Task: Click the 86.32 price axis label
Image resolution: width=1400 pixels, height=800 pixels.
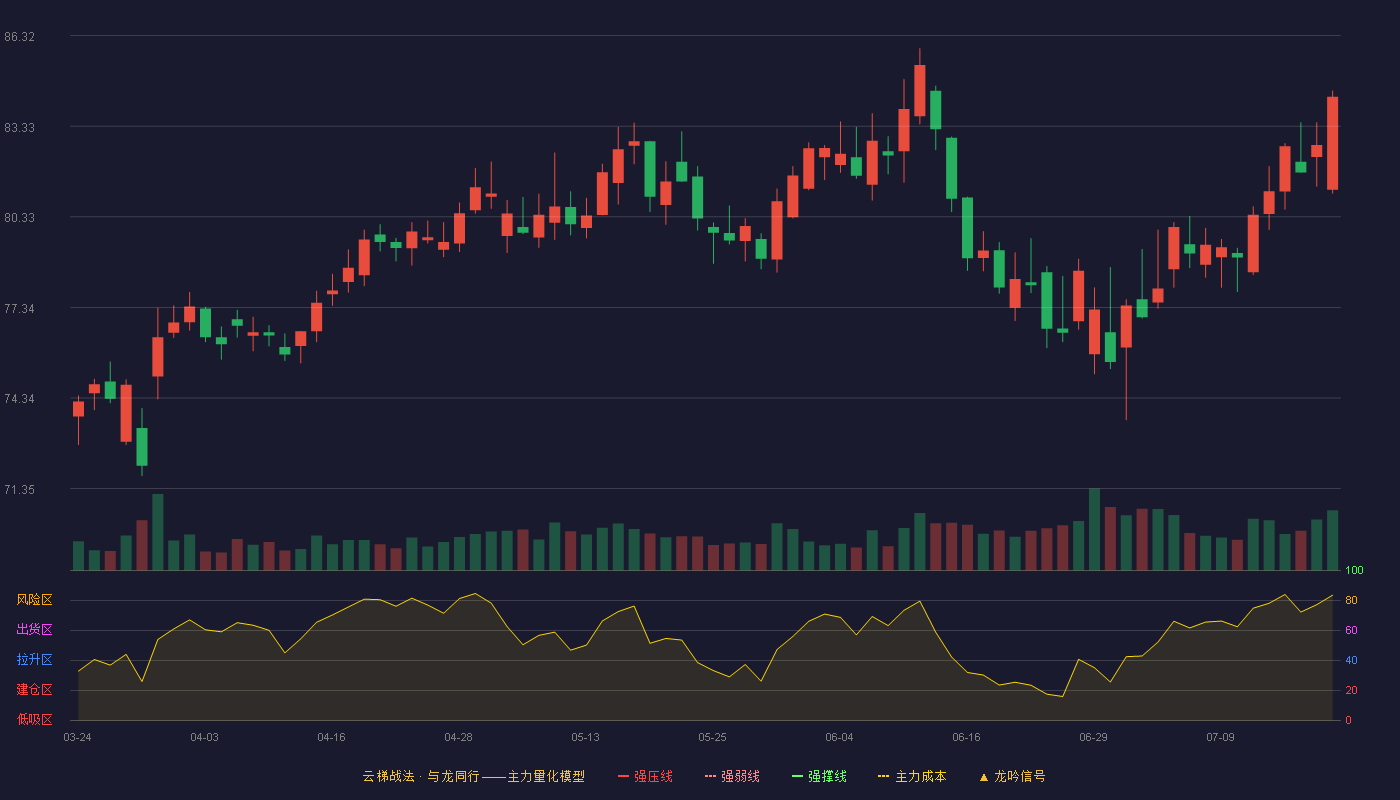Action: coord(20,37)
